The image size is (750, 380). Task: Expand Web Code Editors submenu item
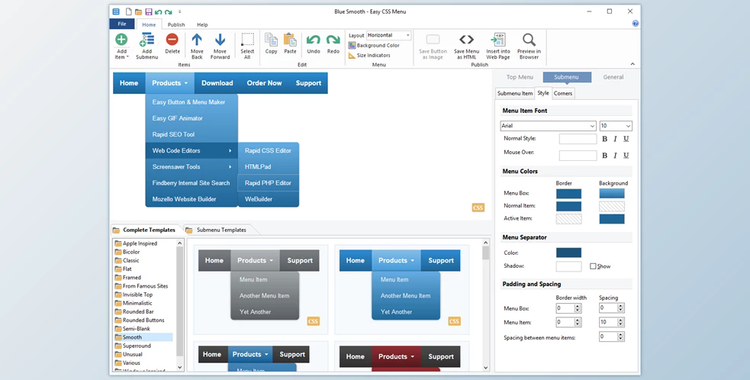191,151
